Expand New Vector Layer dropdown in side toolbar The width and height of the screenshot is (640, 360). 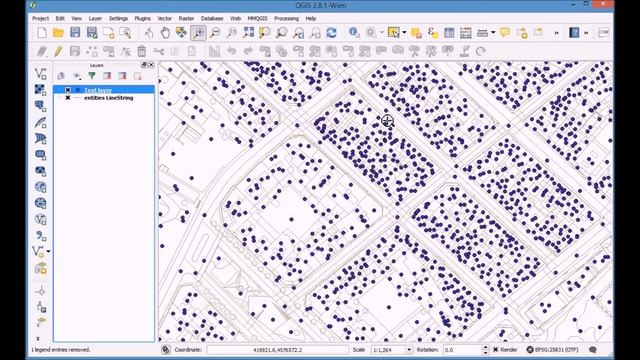coord(48,251)
